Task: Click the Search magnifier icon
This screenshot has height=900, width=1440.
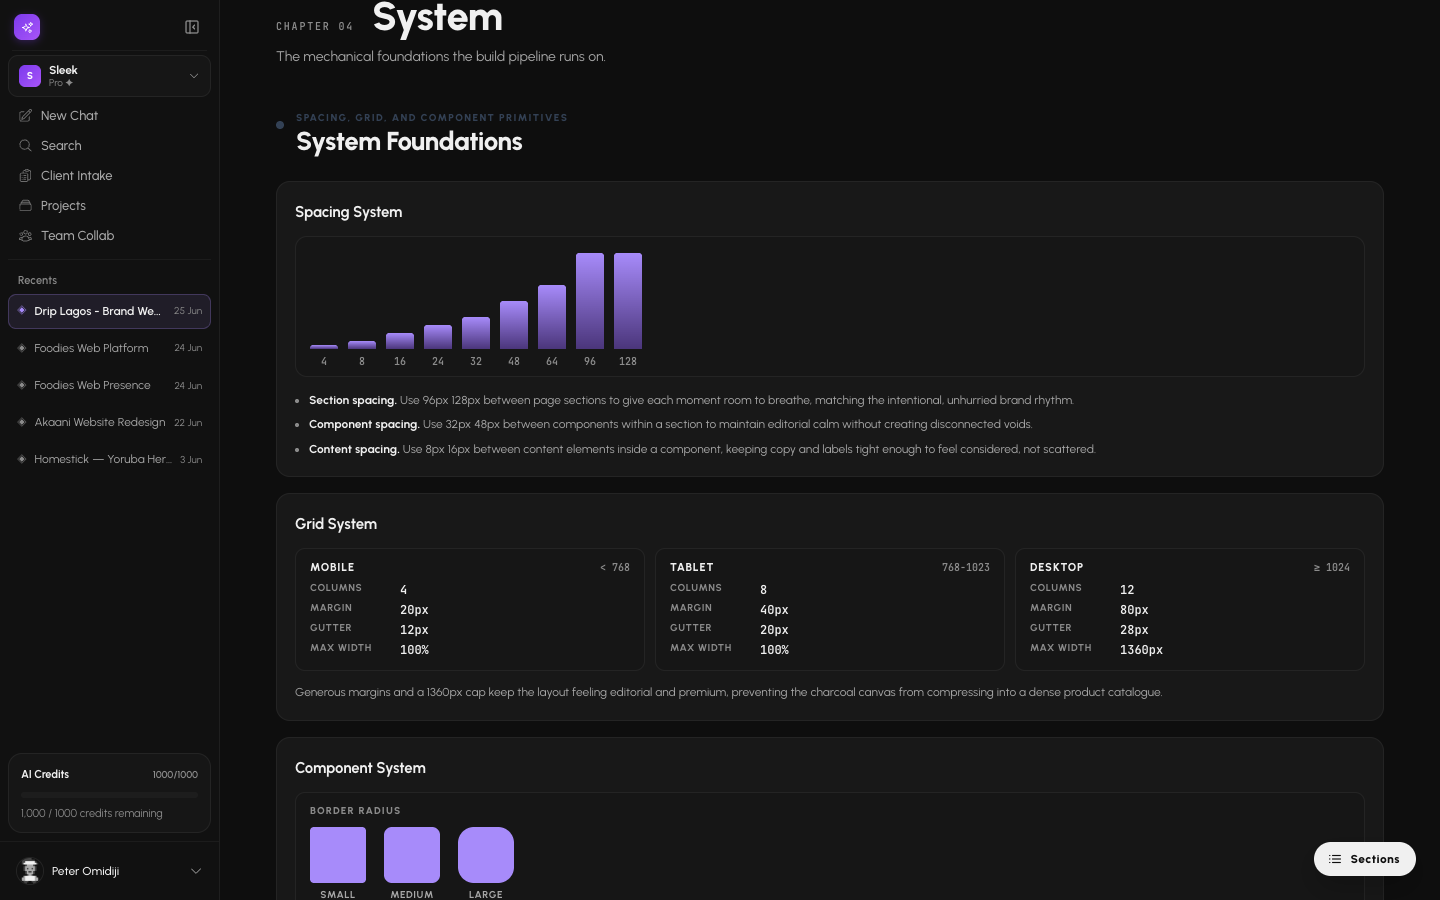Action: (26, 146)
